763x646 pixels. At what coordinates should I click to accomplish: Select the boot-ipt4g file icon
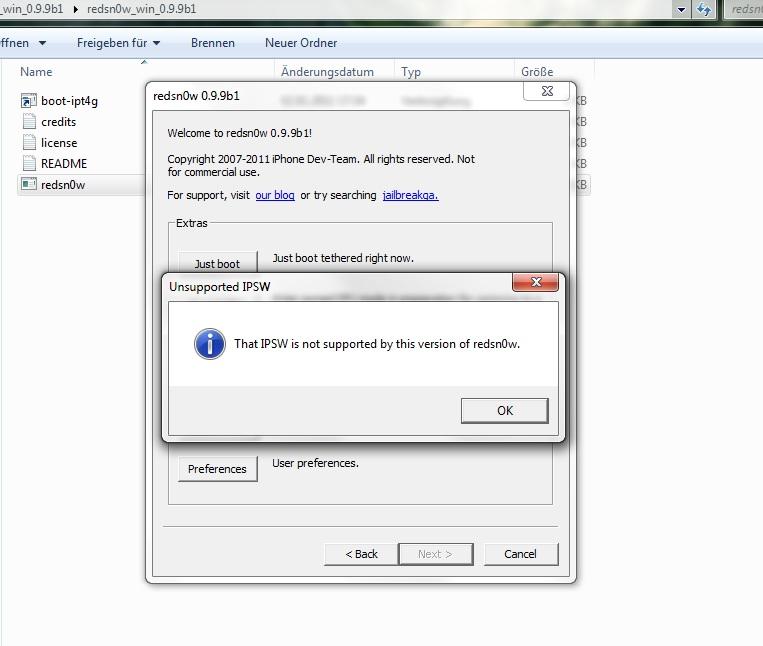point(29,101)
